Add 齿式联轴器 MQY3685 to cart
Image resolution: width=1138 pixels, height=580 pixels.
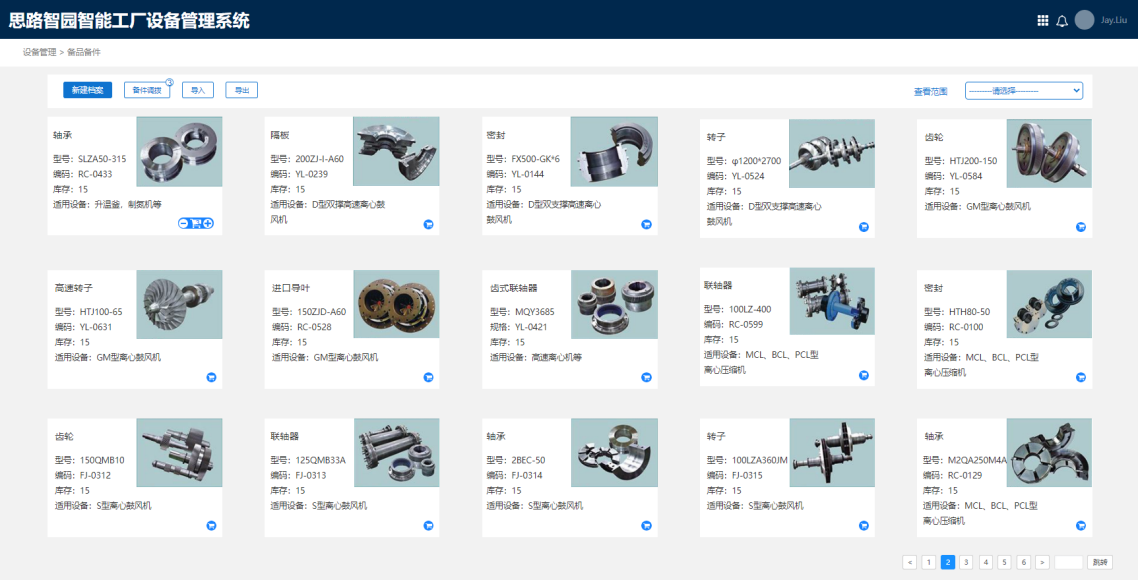[646, 377]
